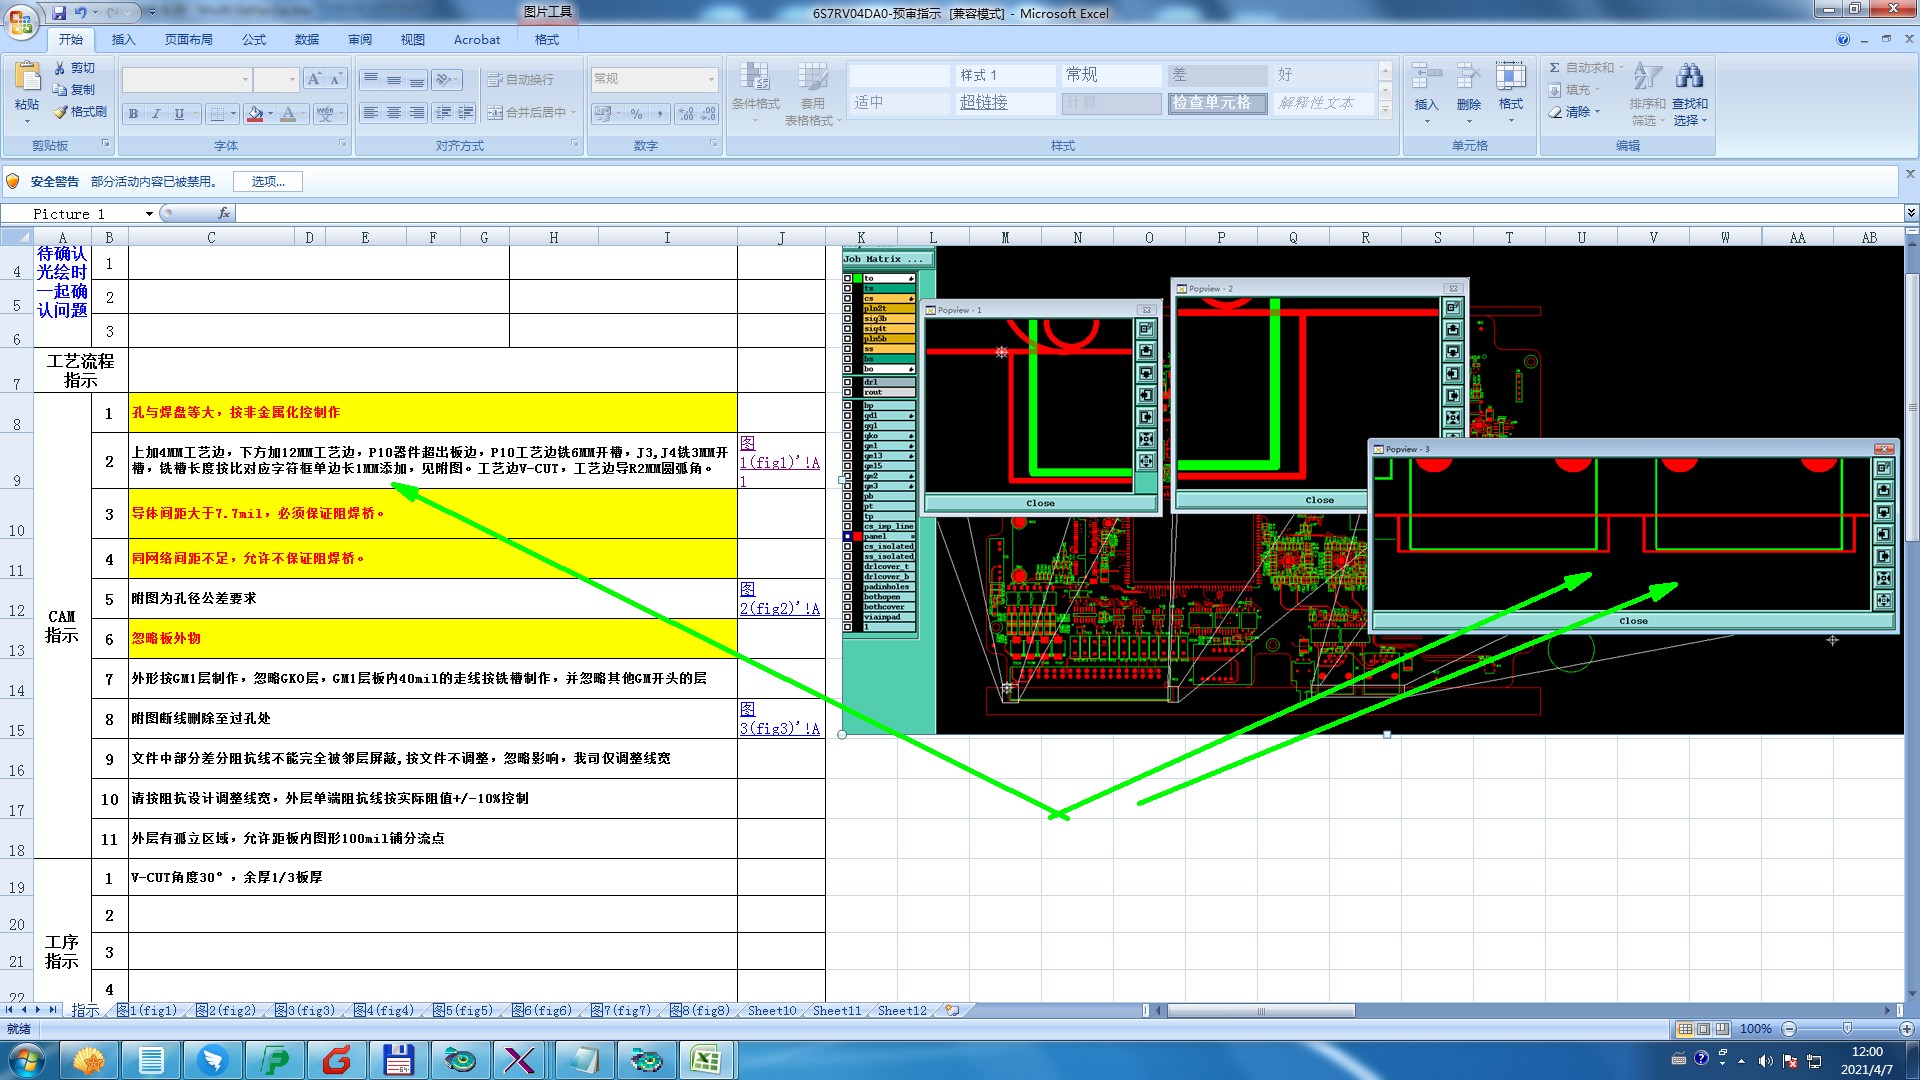Open the 常规 number format dropdown
Image resolution: width=1920 pixels, height=1080 pixels.
[x=711, y=79]
